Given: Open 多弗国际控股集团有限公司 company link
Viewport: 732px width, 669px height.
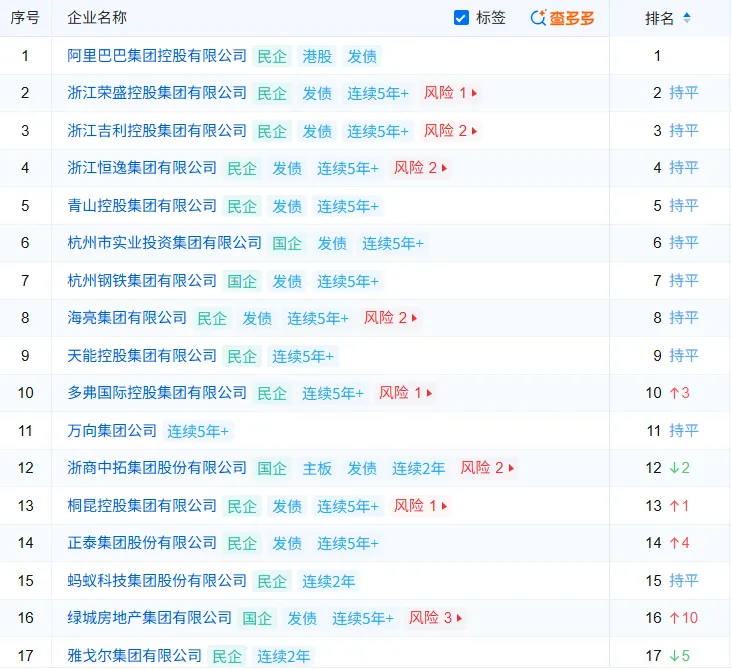Looking at the screenshot, I should [157, 393].
